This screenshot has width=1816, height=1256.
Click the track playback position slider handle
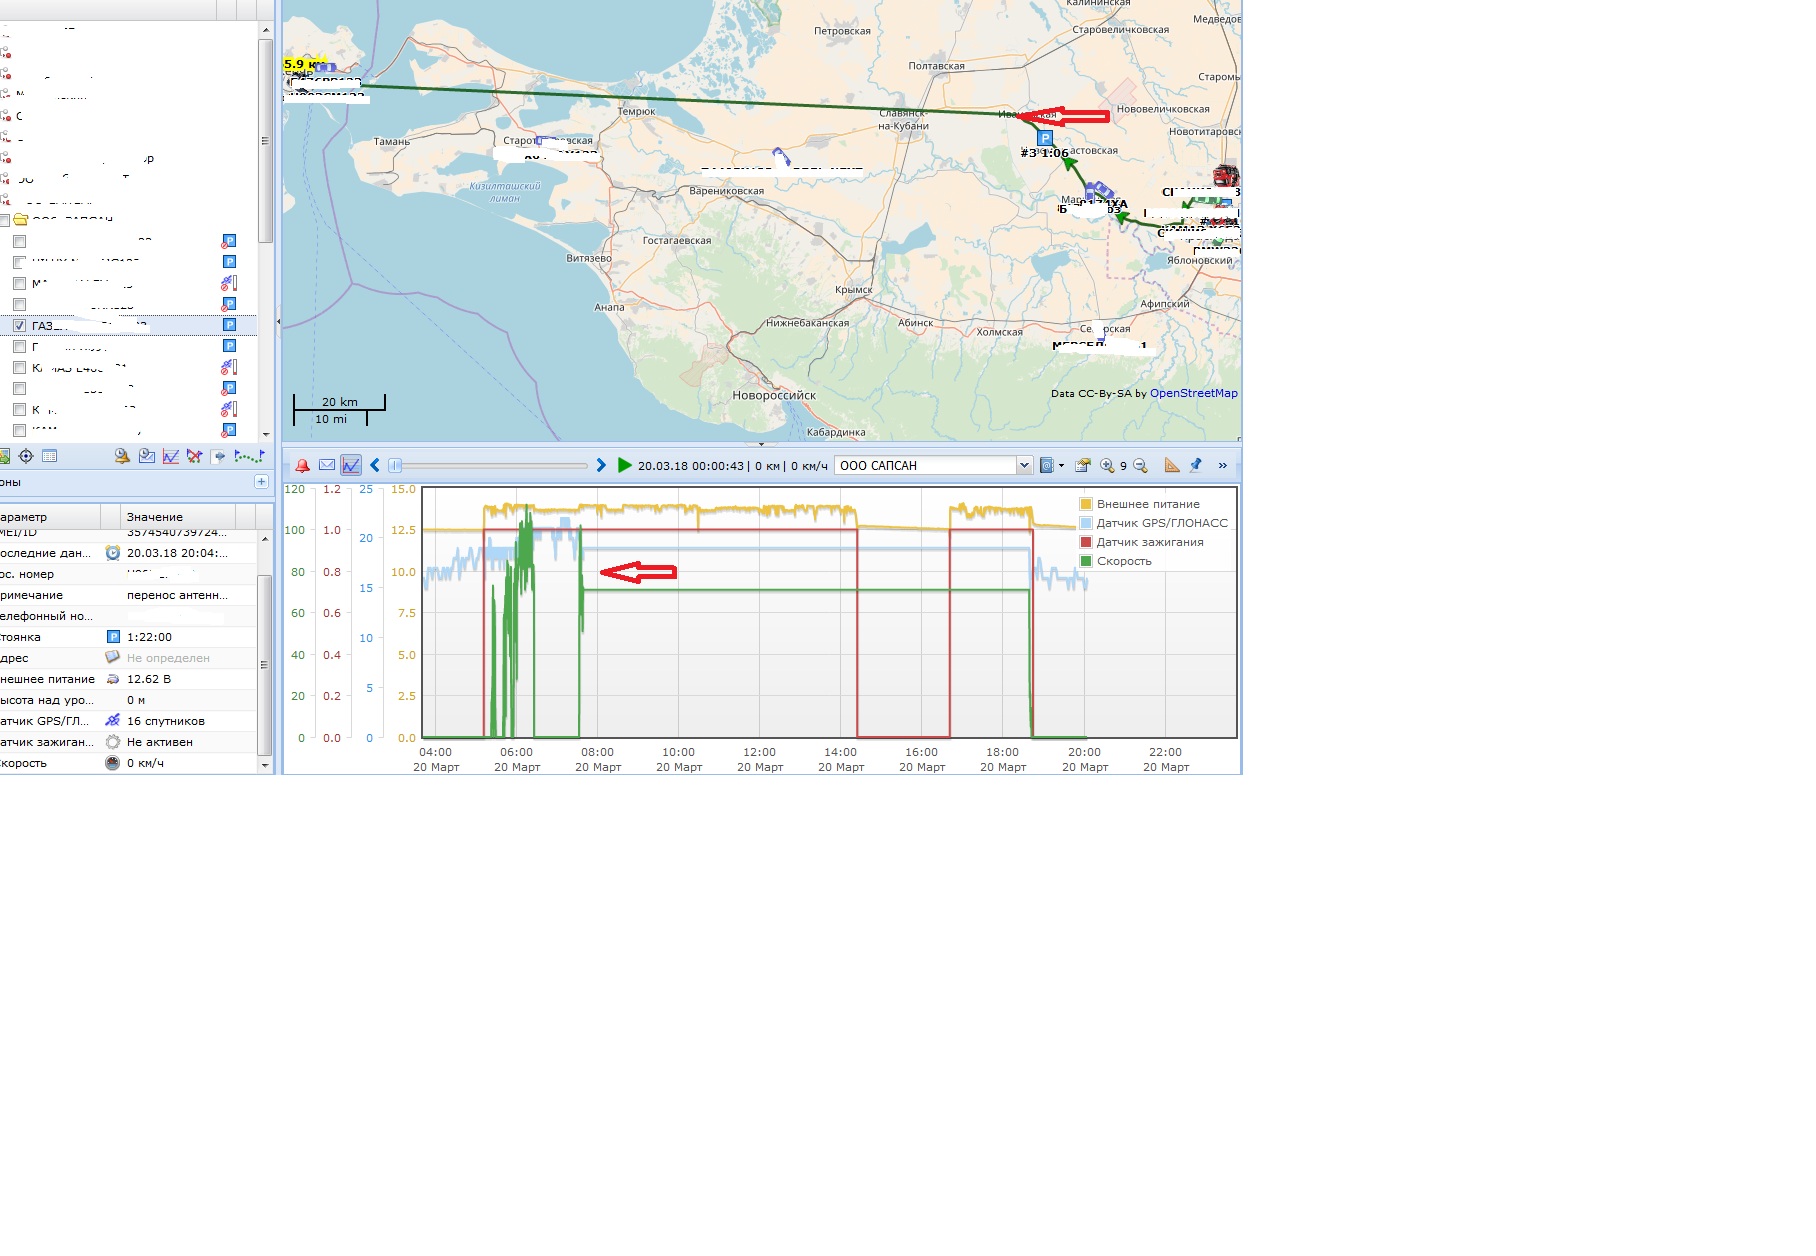(x=396, y=466)
